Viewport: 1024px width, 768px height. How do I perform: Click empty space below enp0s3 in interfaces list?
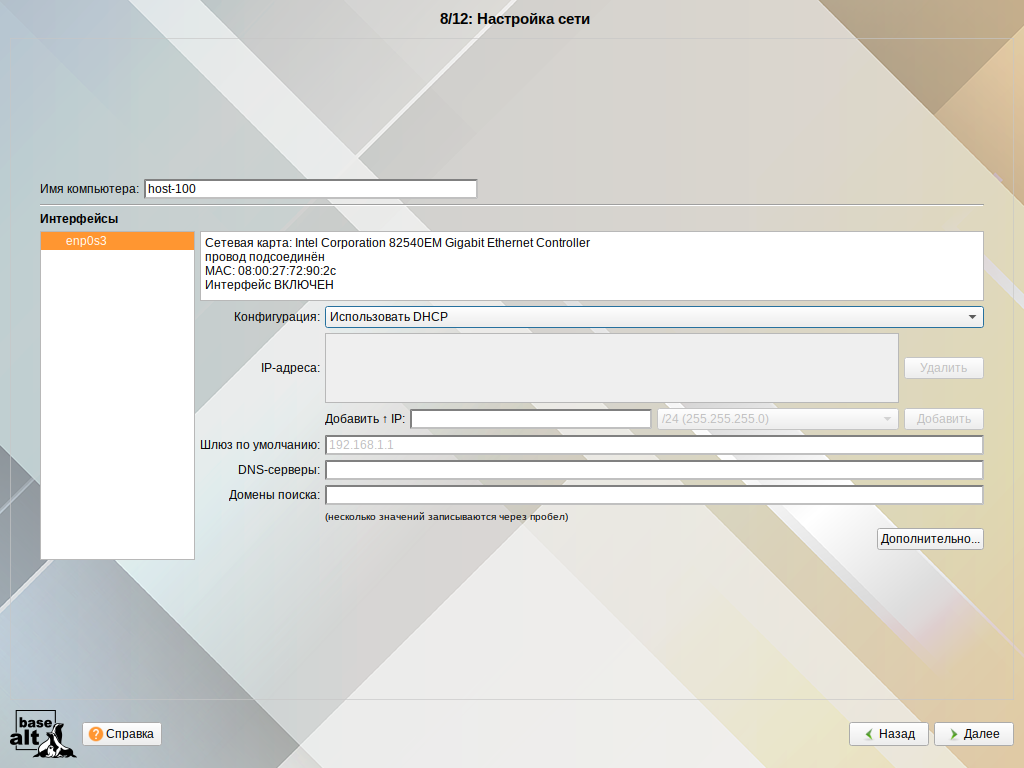117,400
